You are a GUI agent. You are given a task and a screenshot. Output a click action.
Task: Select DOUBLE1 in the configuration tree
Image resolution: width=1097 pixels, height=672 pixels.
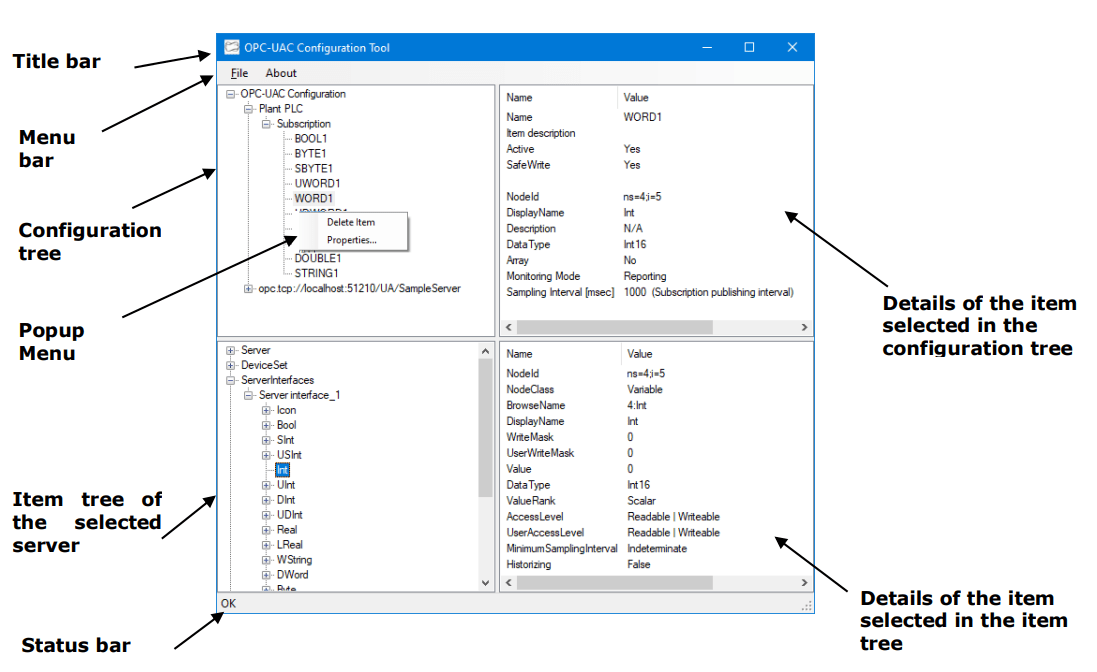pos(318,258)
